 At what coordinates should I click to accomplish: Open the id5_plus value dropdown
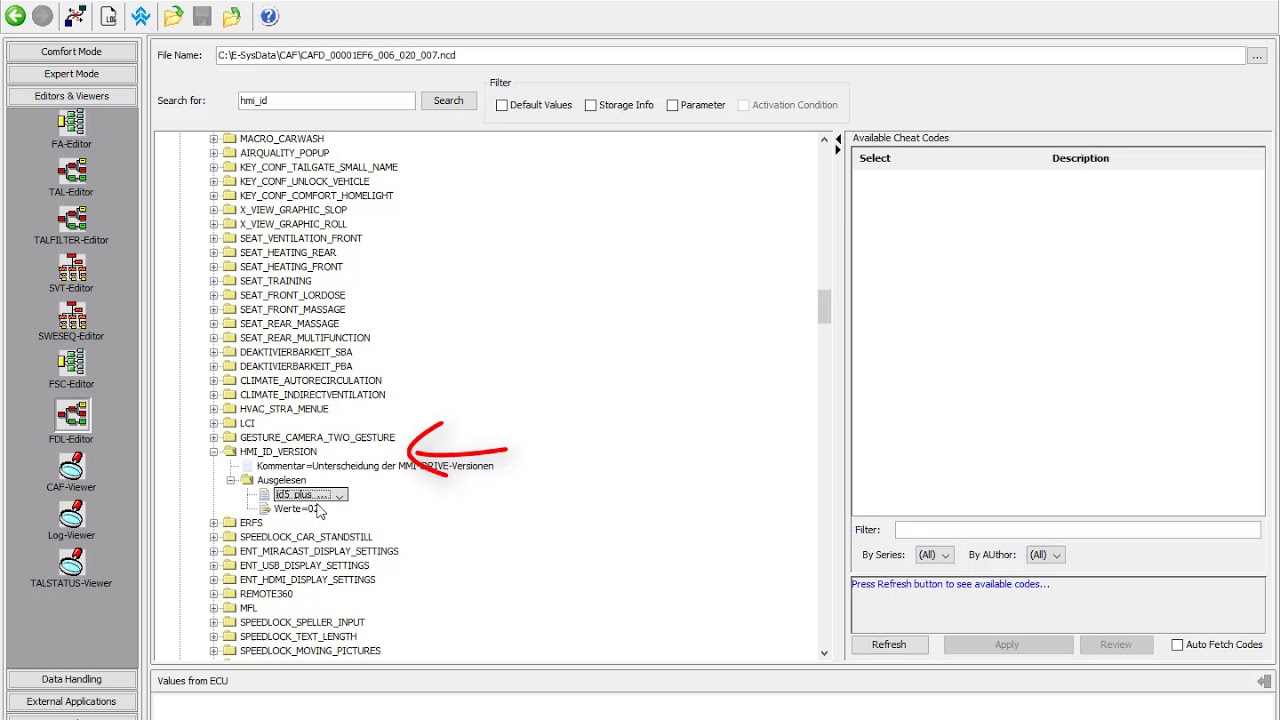(x=340, y=495)
